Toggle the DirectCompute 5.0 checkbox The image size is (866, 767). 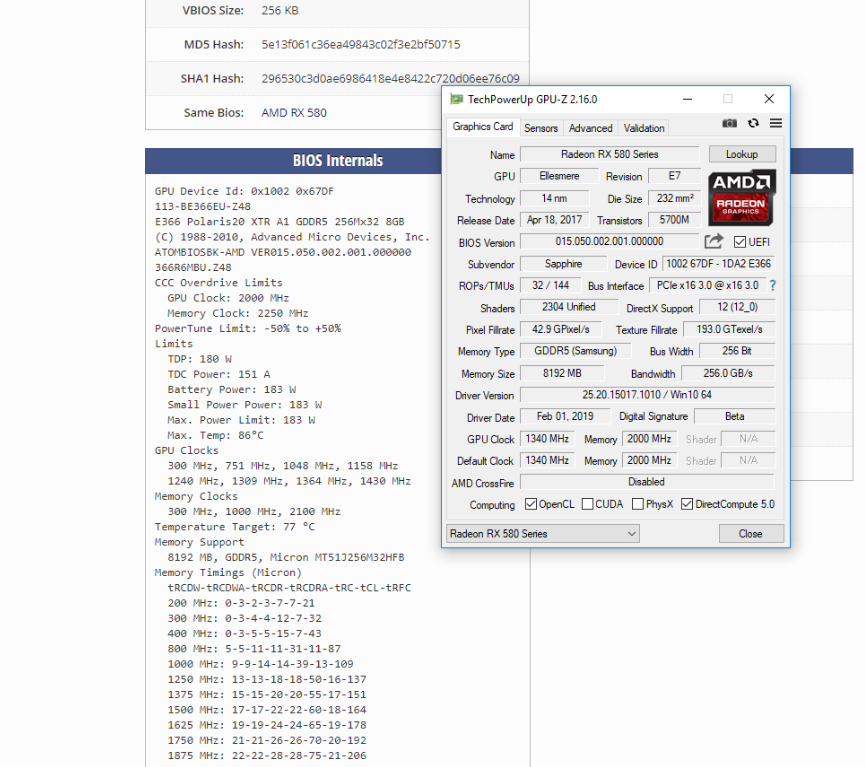pos(687,504)
